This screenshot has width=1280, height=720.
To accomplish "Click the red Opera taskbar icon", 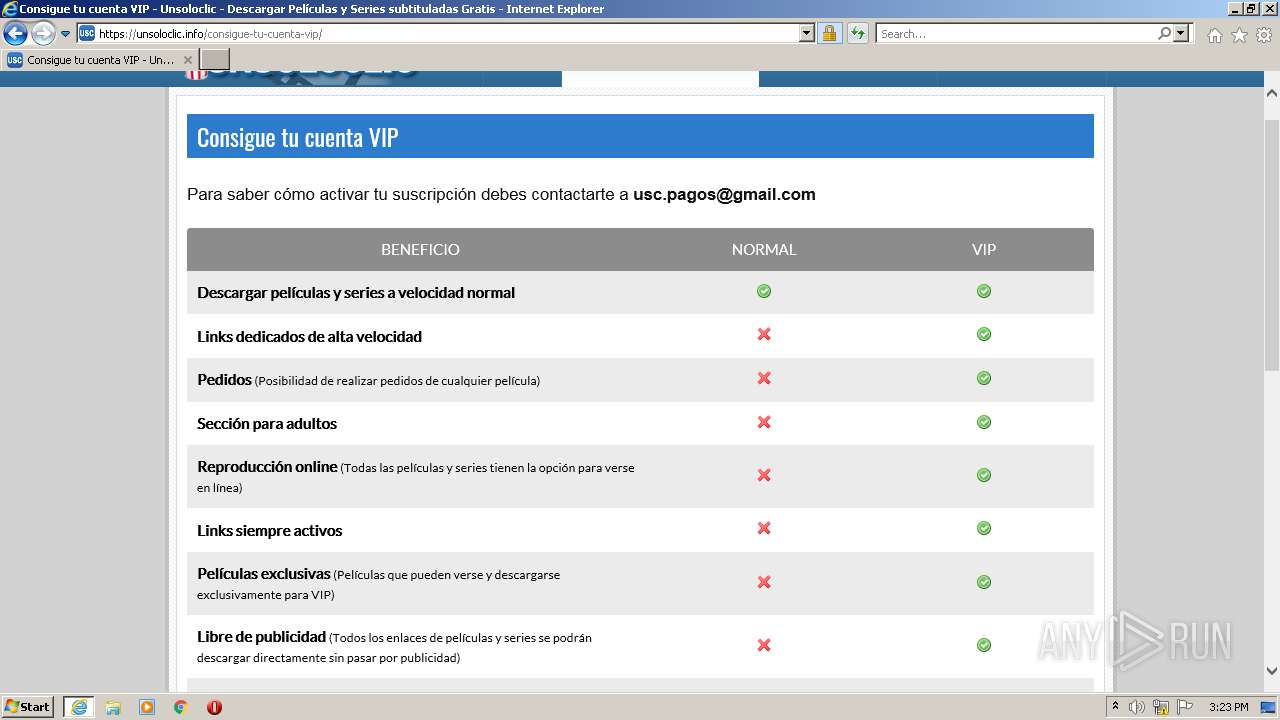I will [x=214, y=707].
